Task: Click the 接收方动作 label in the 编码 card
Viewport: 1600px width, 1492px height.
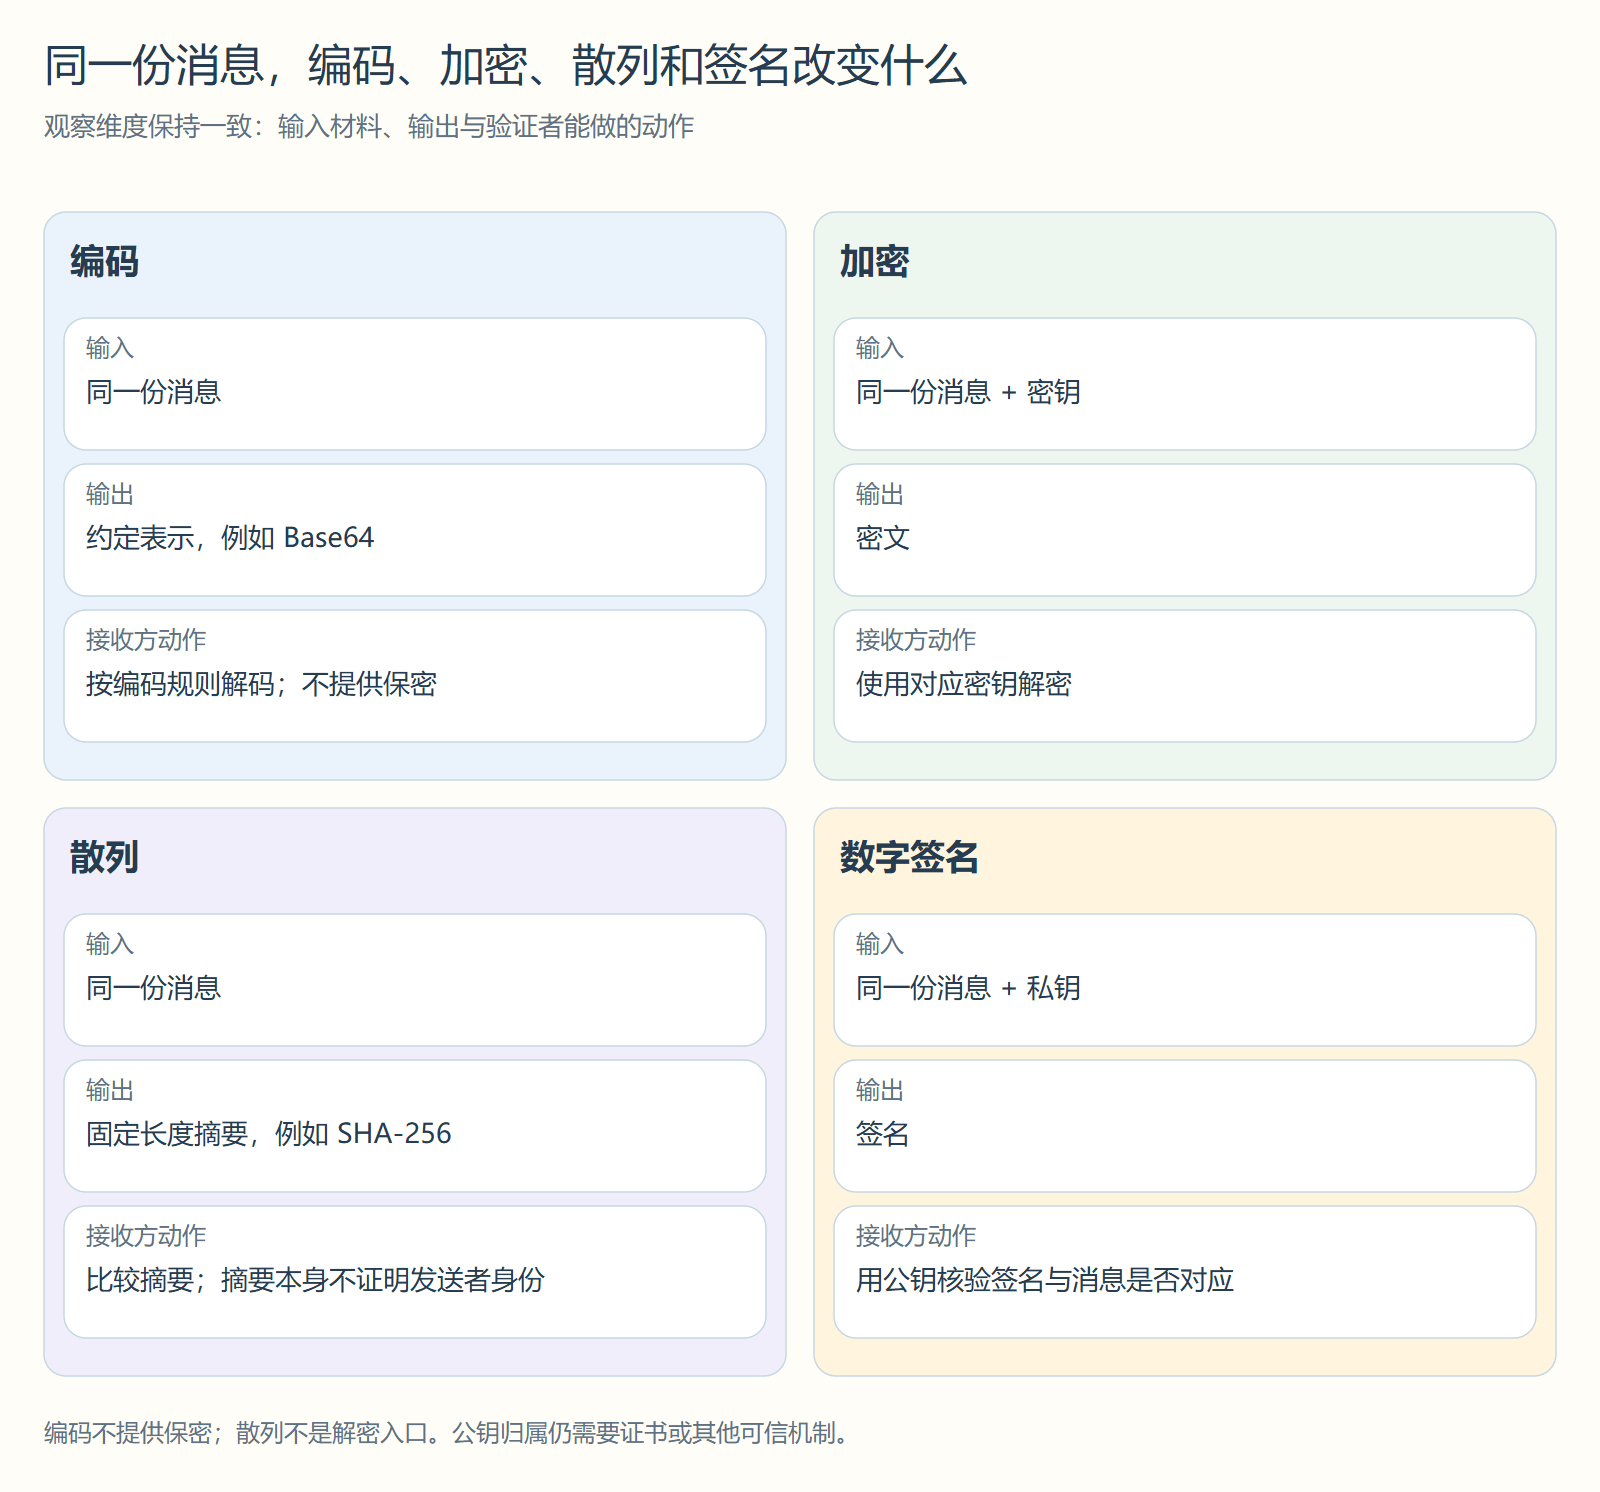Action: tap(146, 640)
